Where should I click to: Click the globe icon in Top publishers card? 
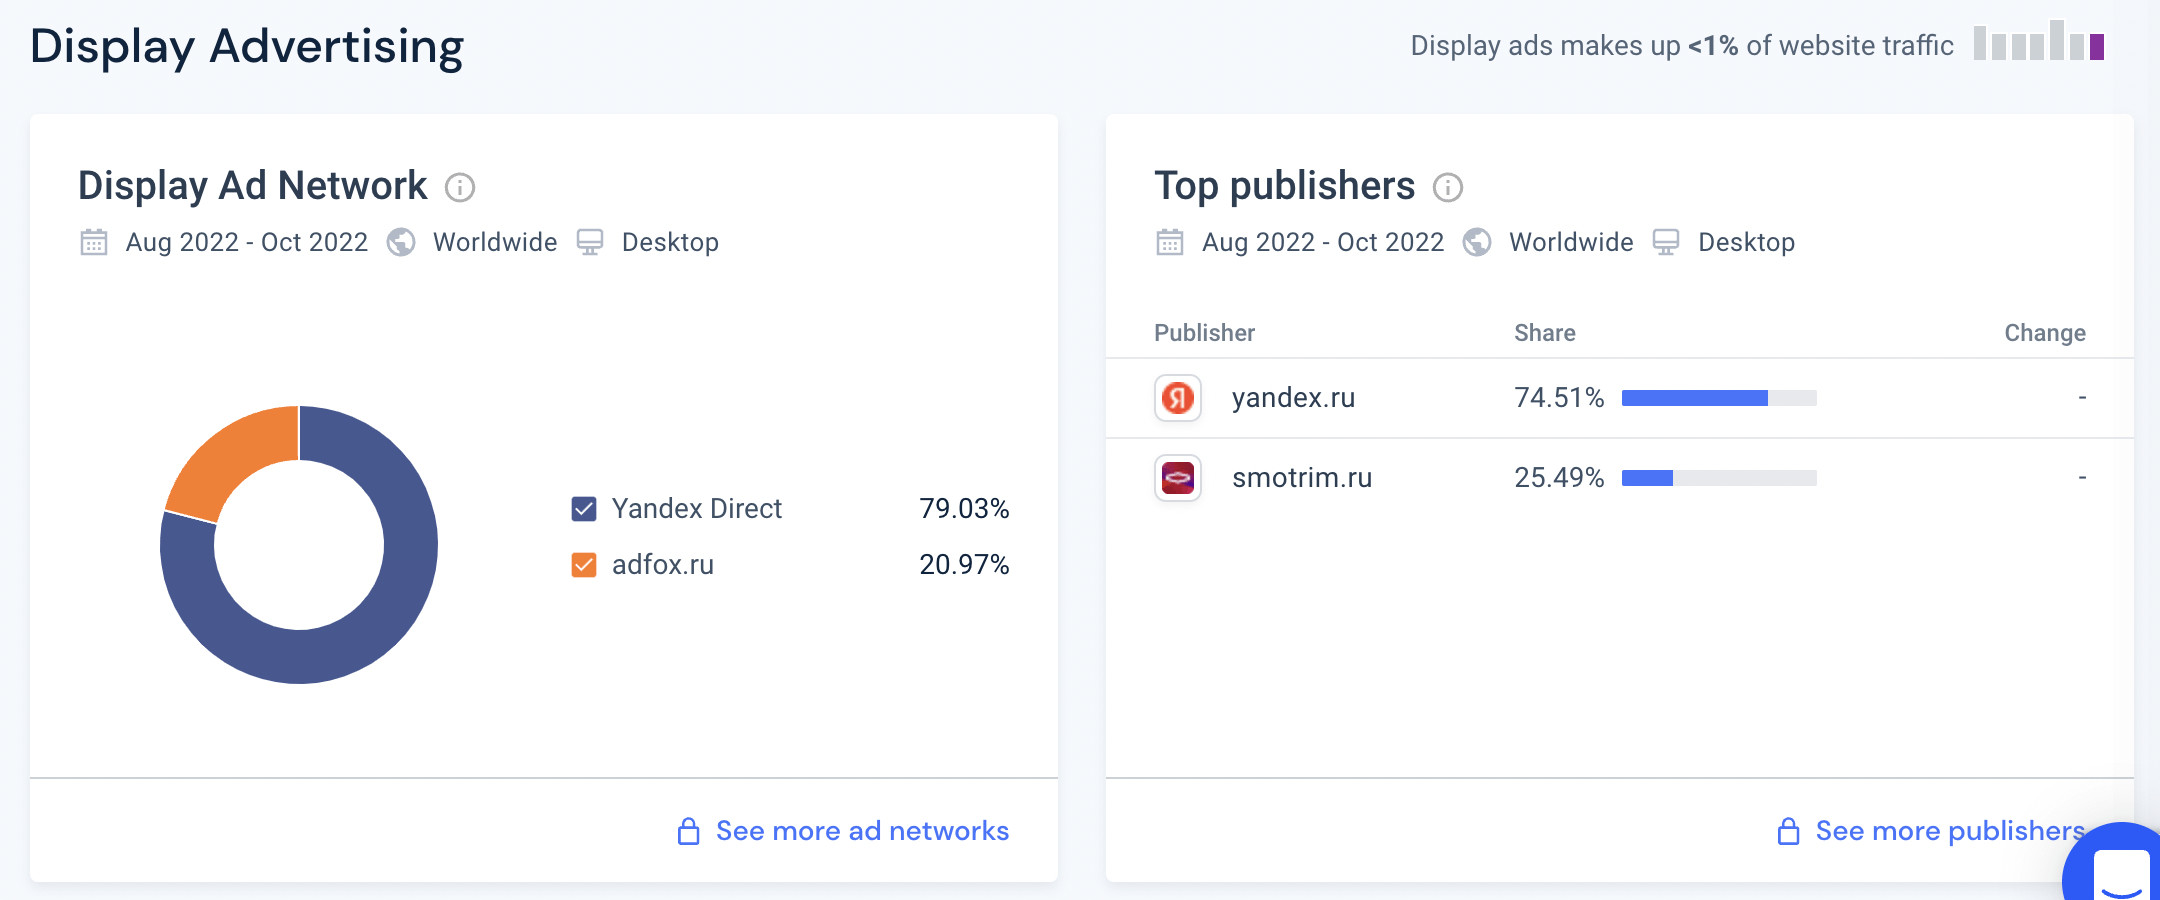point(1477,243)
